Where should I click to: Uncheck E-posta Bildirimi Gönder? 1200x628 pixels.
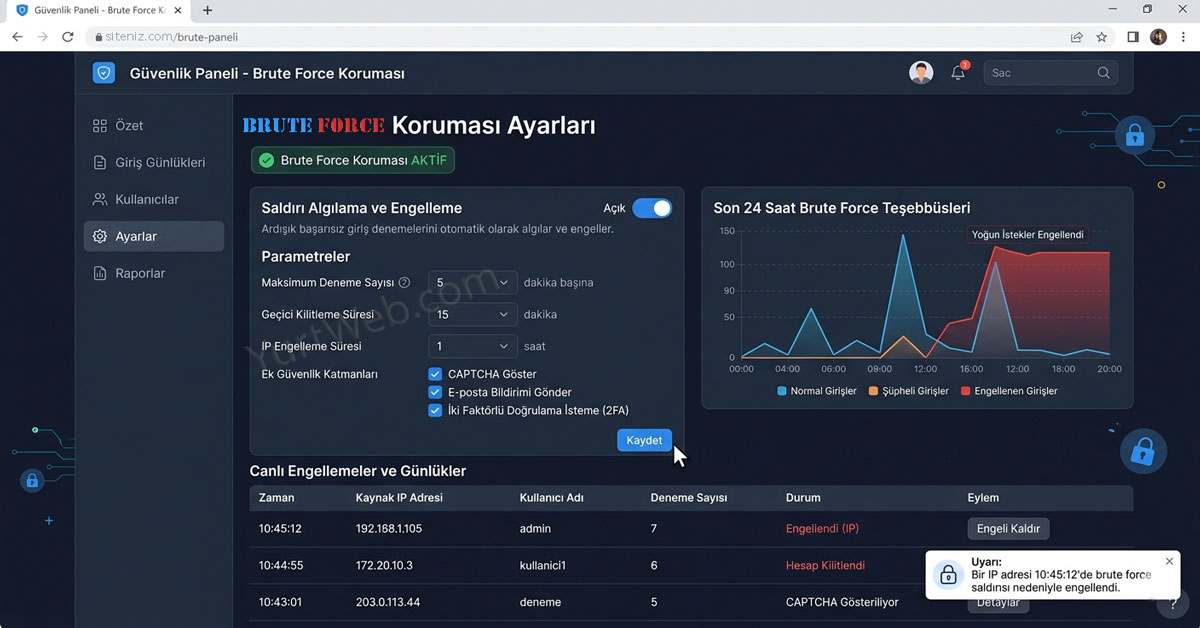[x=435, y=392]
